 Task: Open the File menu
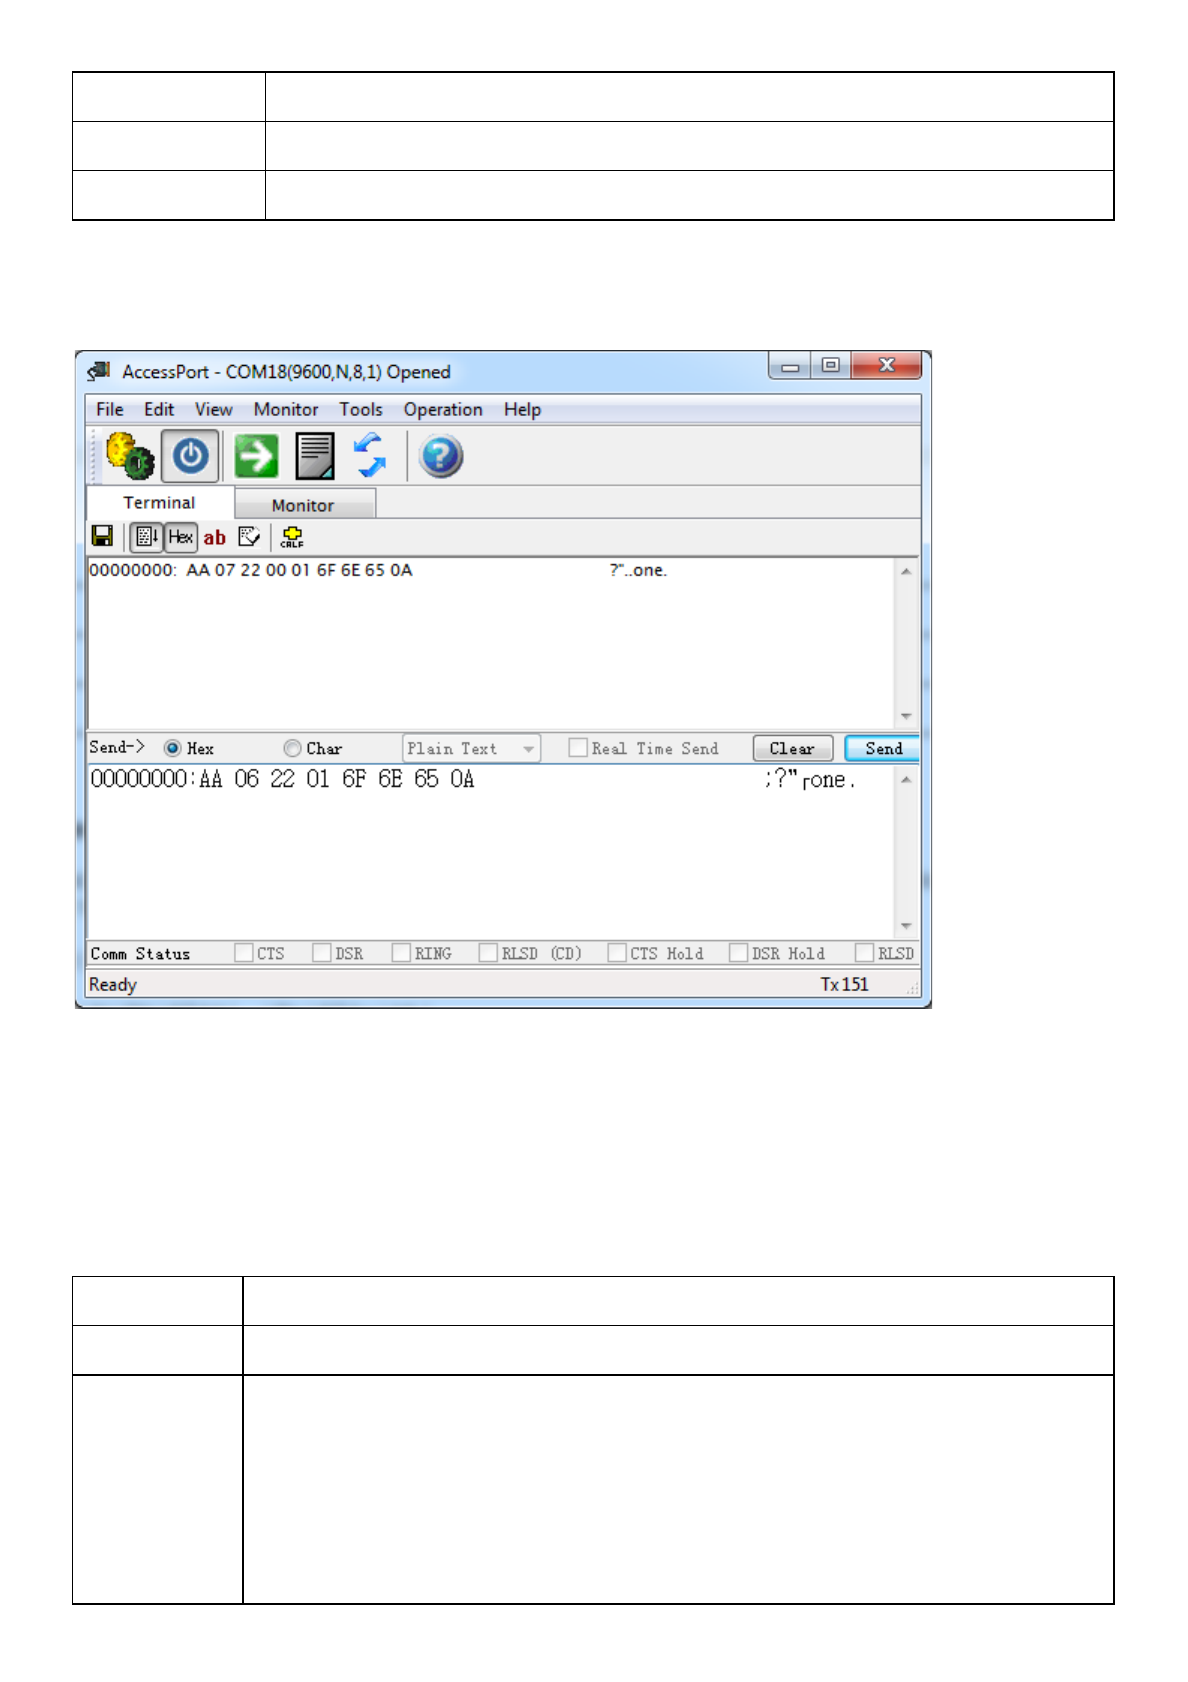(110, 410)
